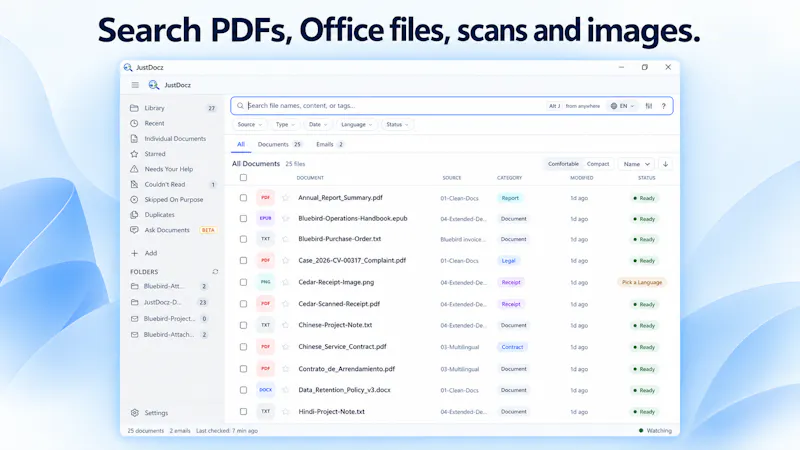Open Couldn't Read section

173,184
